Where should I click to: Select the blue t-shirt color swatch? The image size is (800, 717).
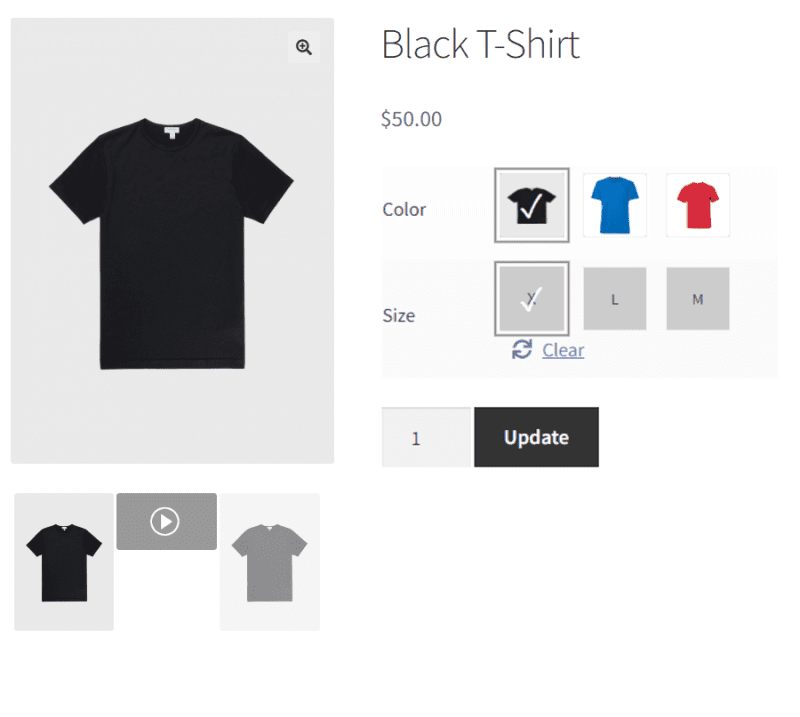pos(614,204)
